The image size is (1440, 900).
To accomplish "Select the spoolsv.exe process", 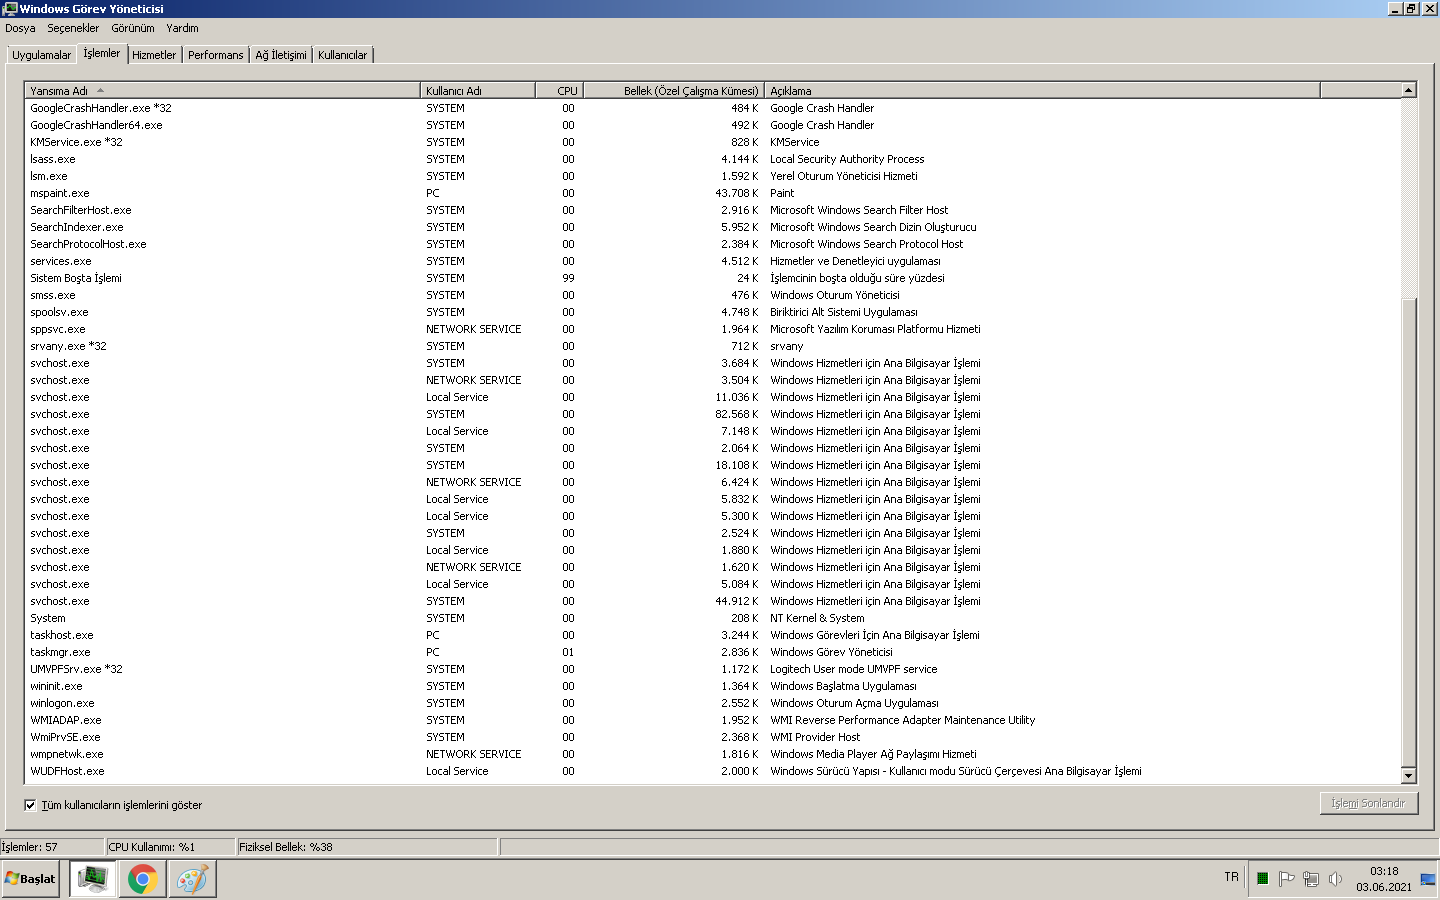I will pos(712,312).
